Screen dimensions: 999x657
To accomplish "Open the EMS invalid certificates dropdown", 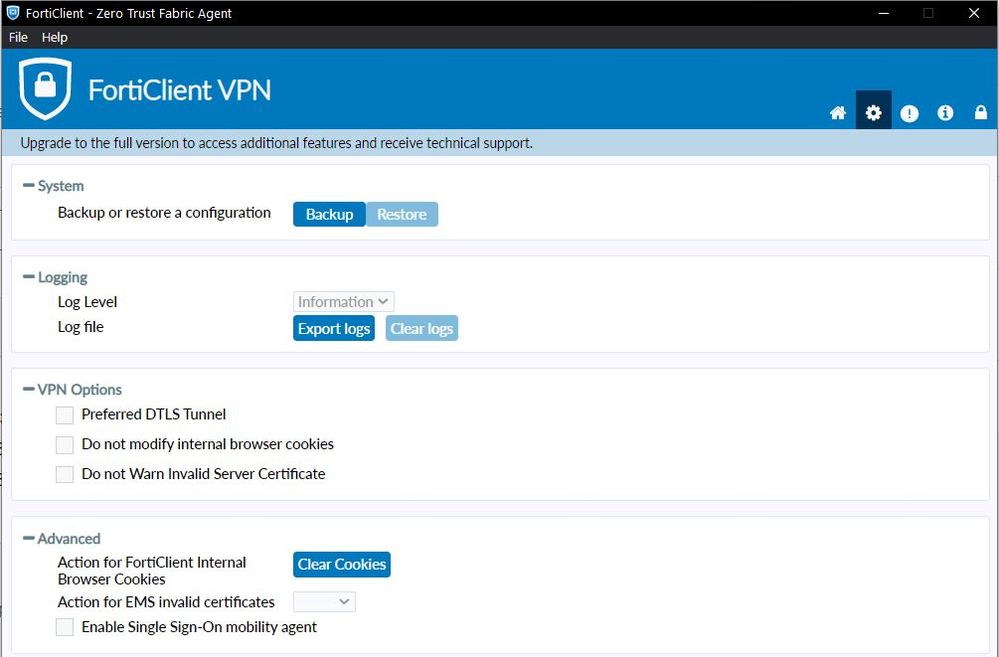I will tap(324, 602).
